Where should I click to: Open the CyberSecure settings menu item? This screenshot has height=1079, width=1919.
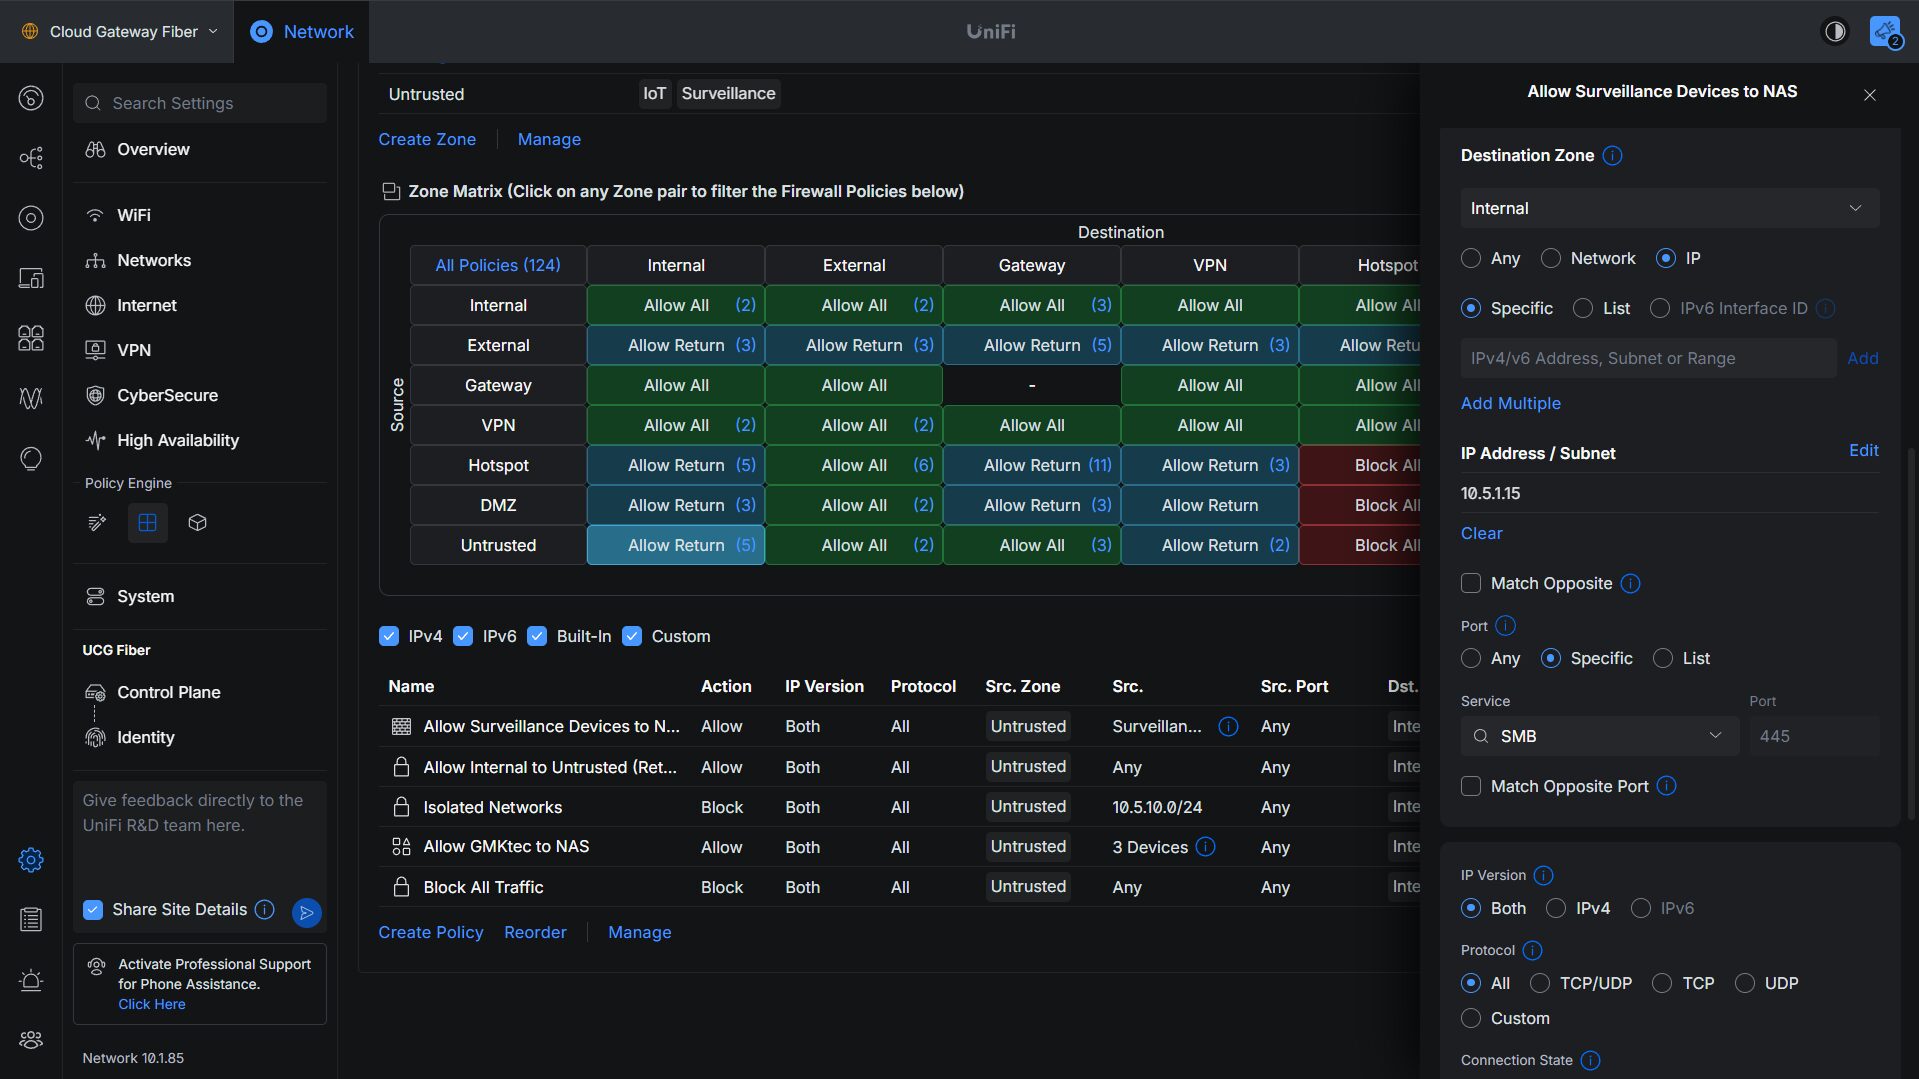click(x=167, y=396)
